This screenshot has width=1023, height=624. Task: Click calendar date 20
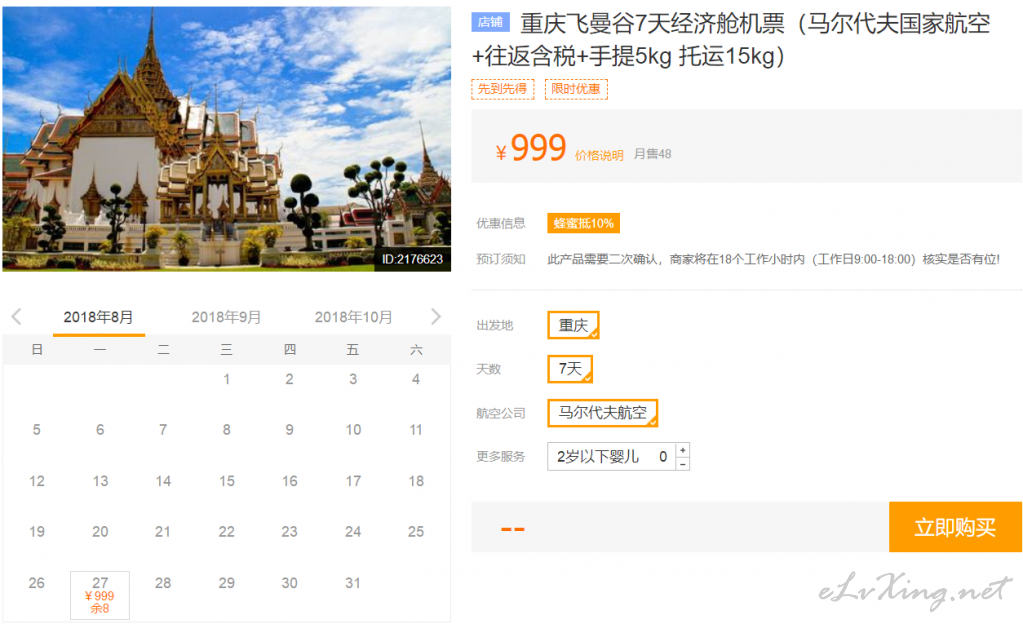pyautogui.click(x=100, y=532)
